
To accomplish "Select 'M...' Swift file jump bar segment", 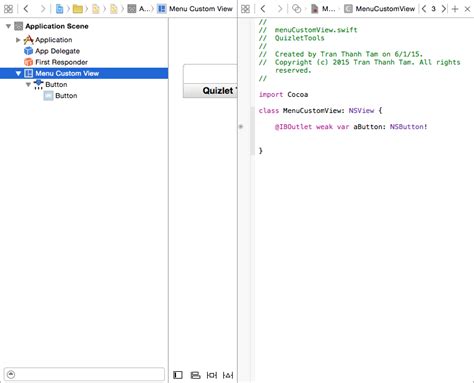I will coord(323,9).
